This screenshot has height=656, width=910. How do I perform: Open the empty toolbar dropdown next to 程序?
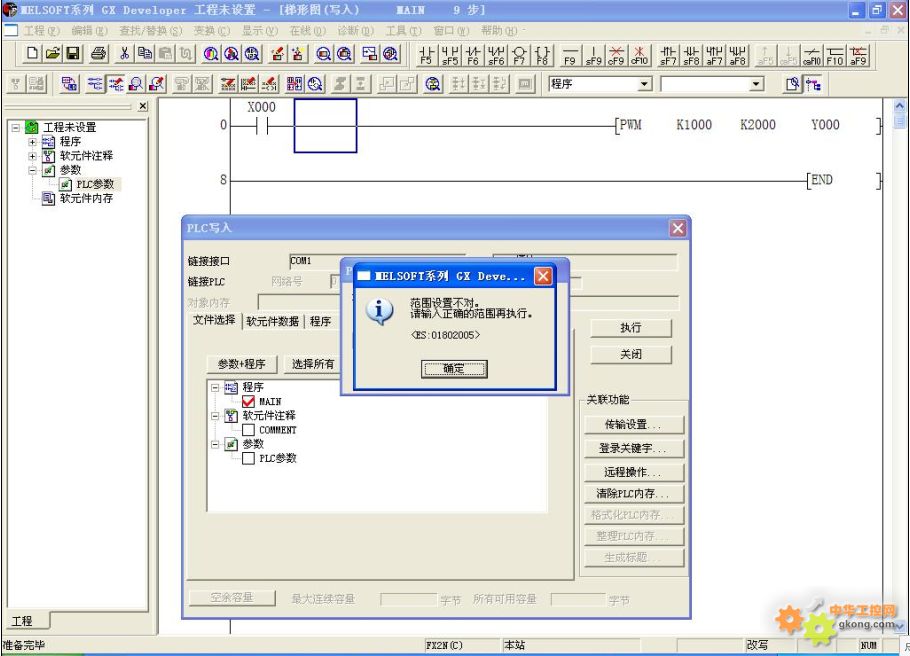tap(756, 84)
